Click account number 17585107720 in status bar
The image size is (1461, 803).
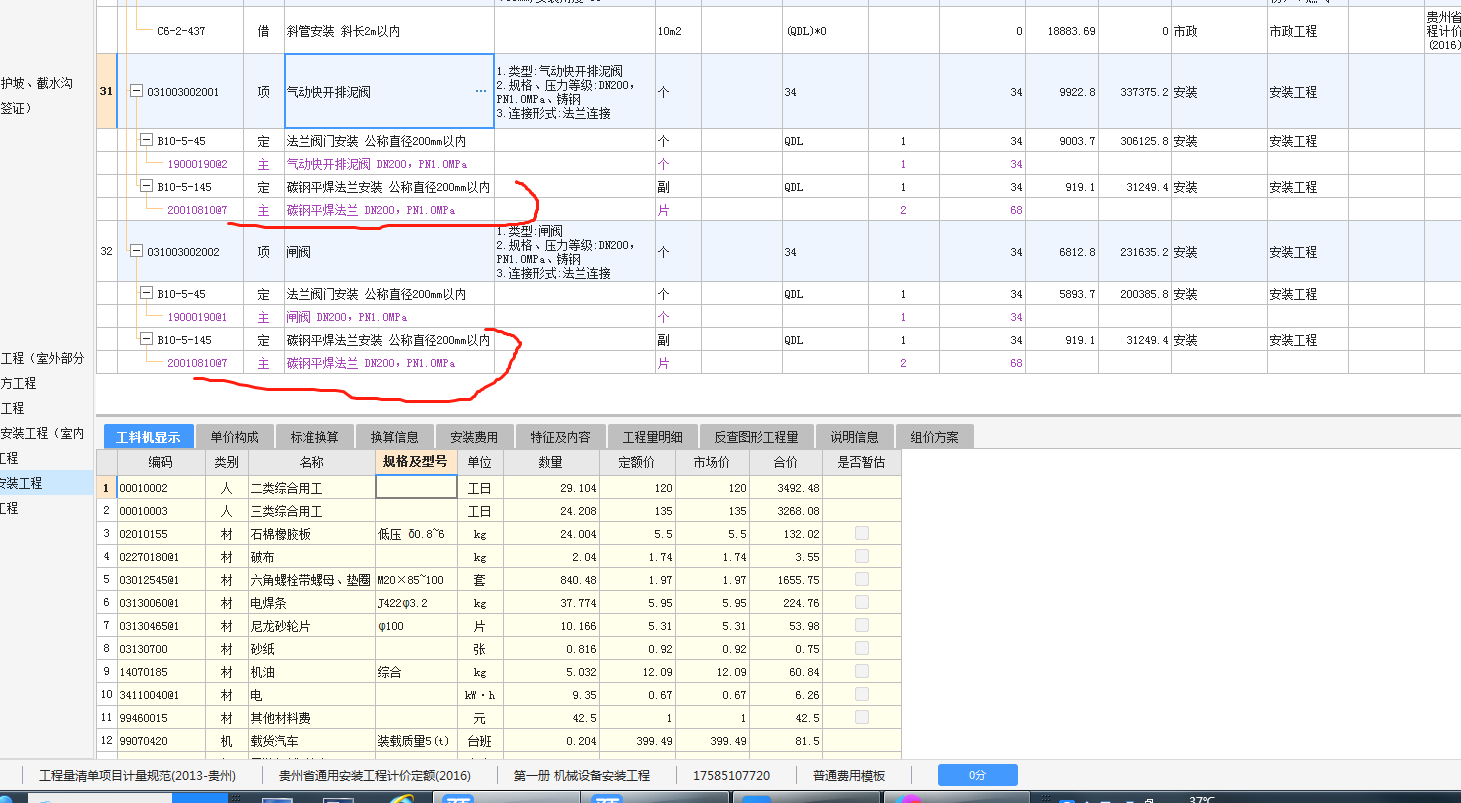[732, 775]
